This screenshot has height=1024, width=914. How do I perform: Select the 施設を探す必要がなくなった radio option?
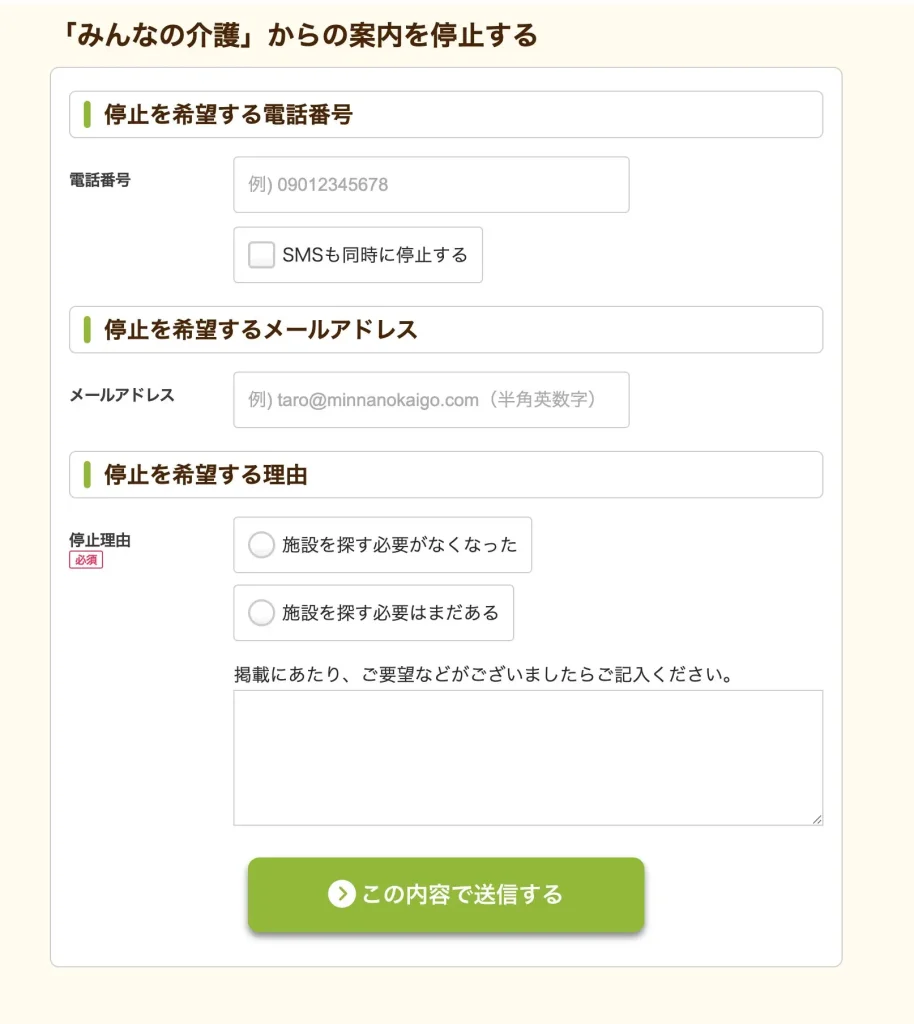261,545
